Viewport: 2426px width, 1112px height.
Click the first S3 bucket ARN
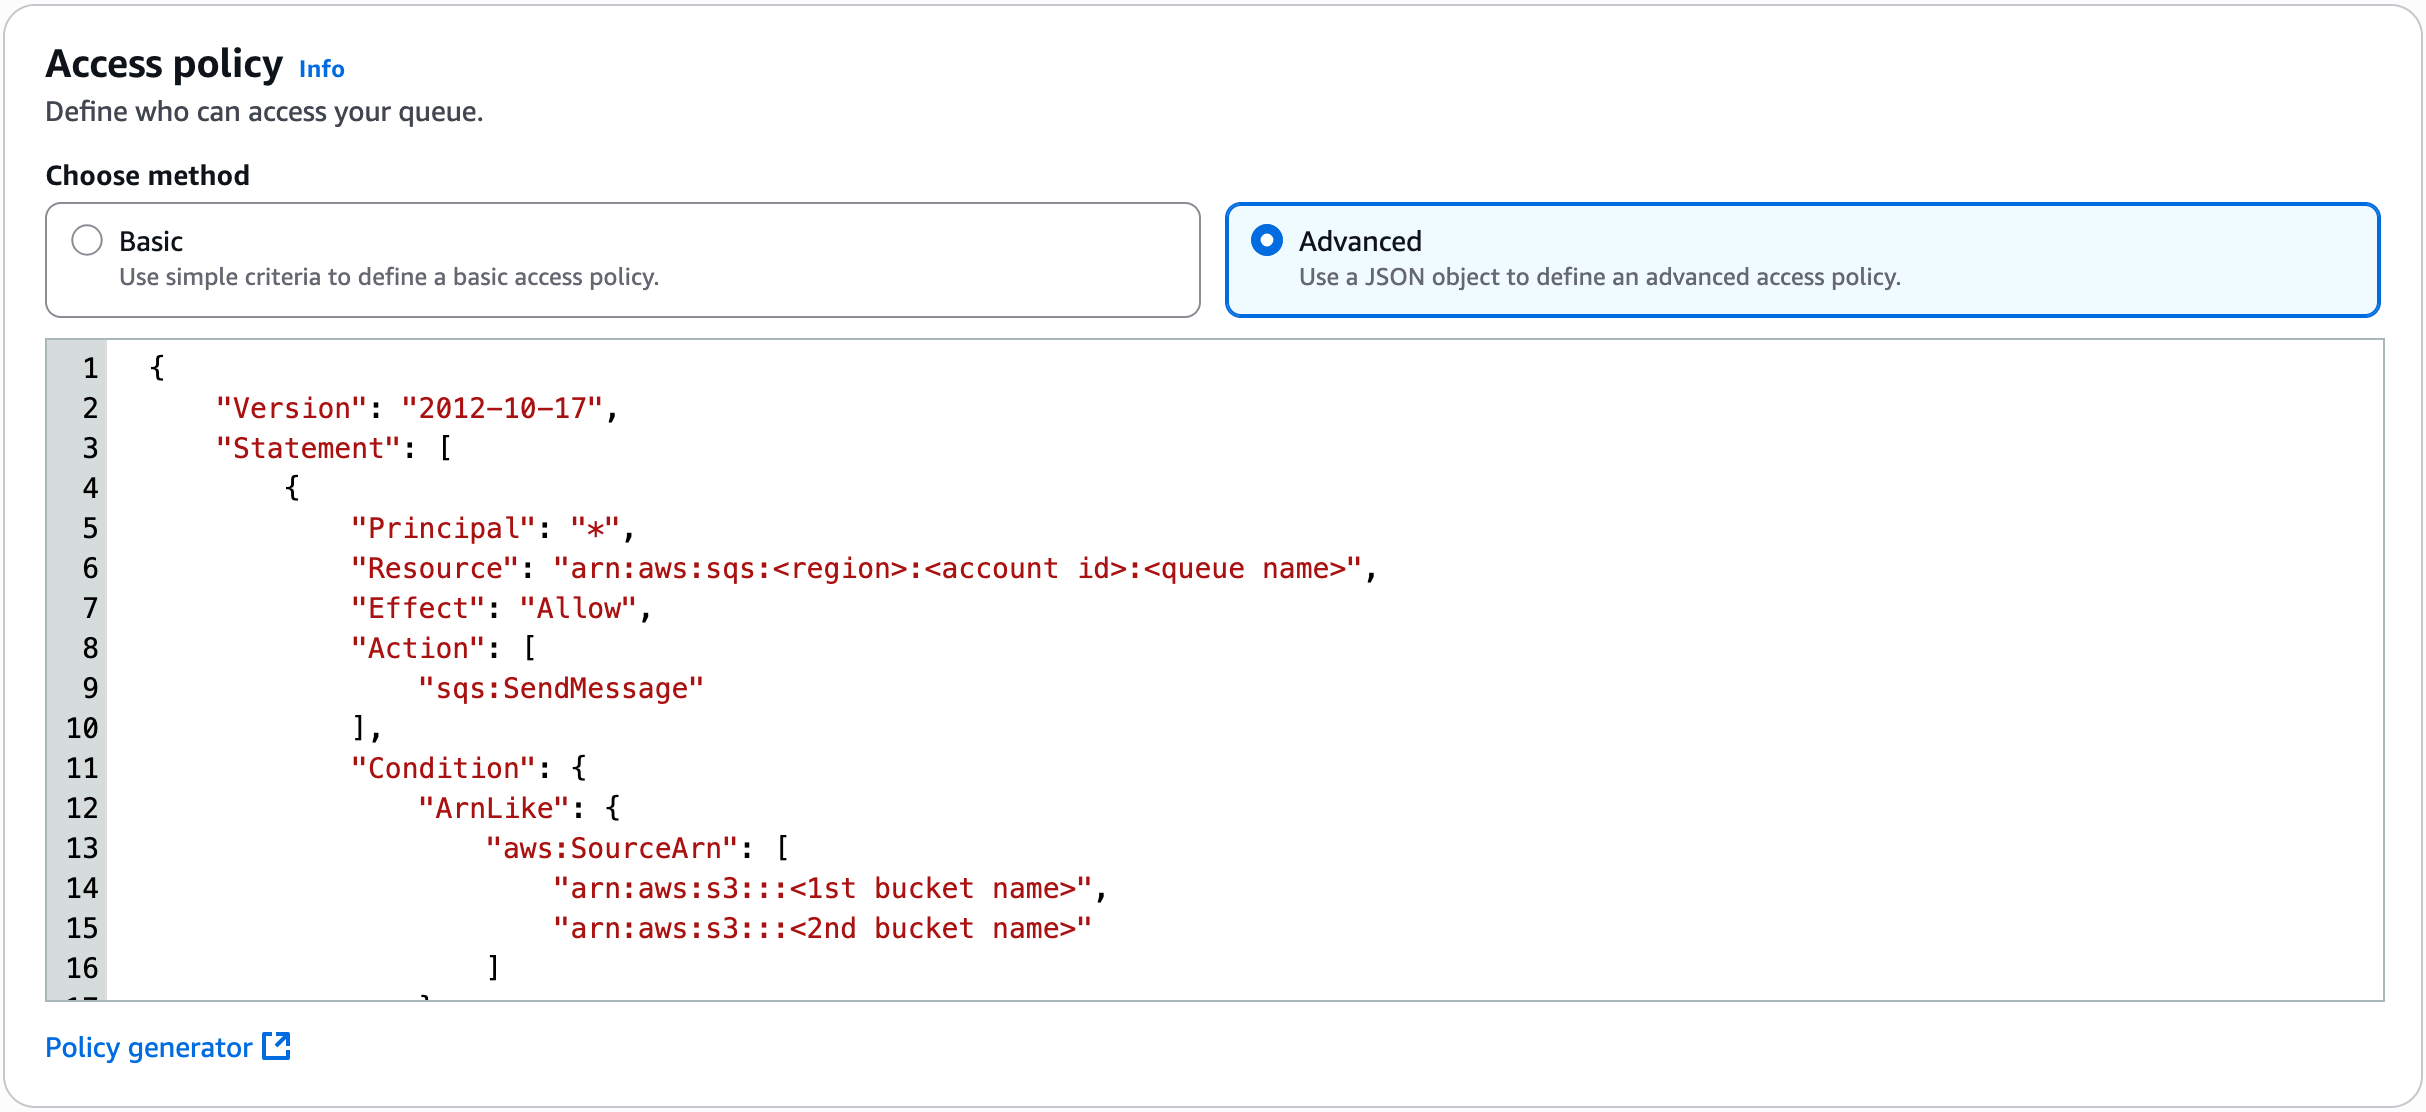[828, 887]
